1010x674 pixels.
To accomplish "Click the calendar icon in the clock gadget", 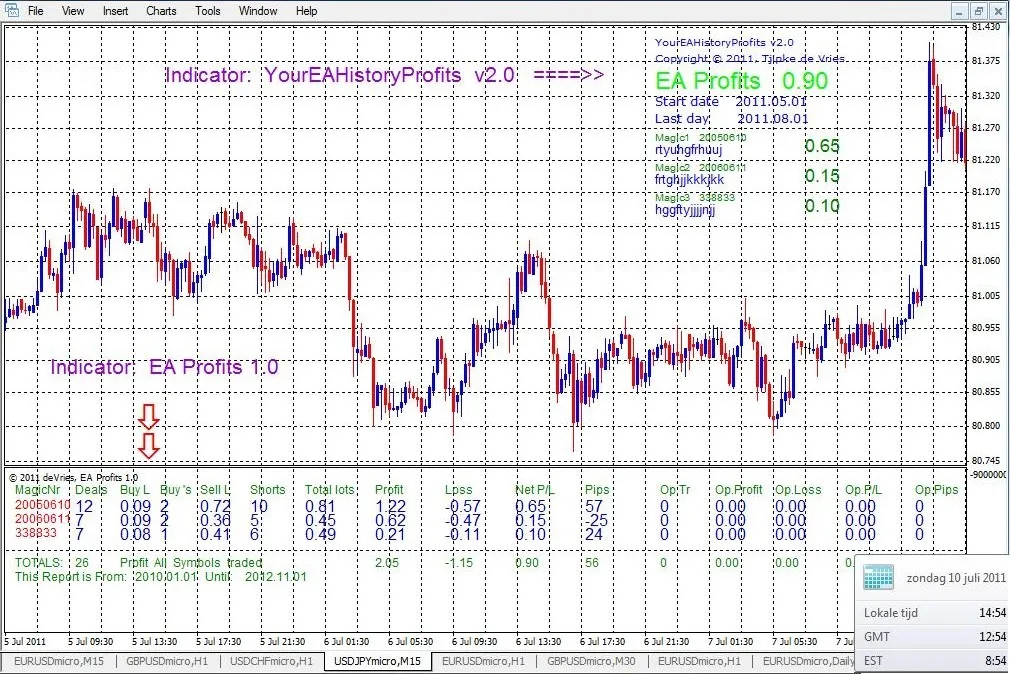I will pyautogui.click(x=877, y=578).
